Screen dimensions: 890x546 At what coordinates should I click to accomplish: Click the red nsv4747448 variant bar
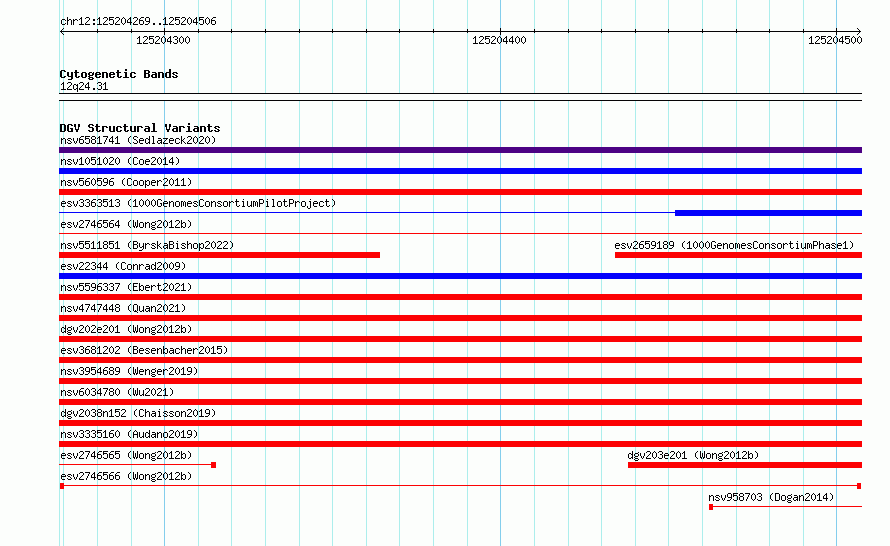click(x=460, y=318)
